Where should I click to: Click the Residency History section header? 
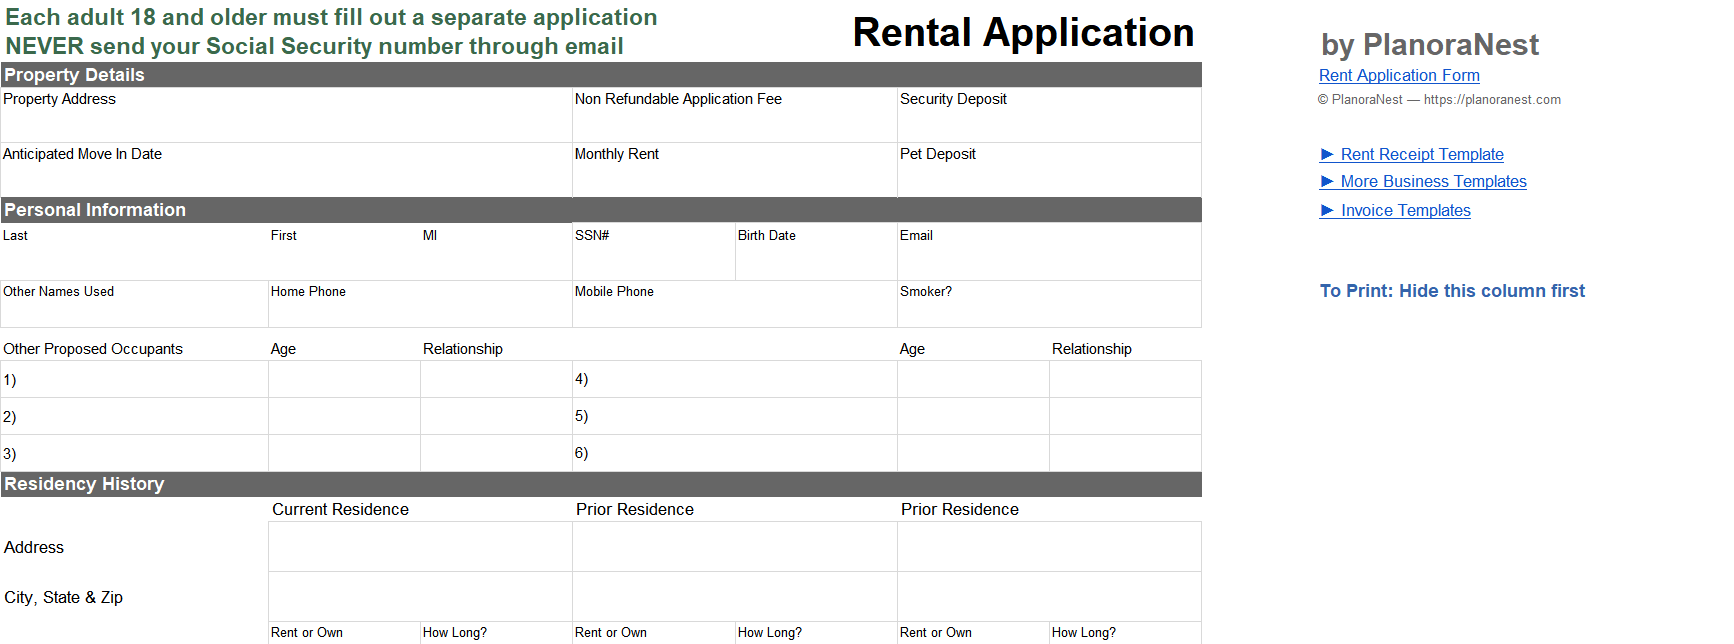601,484
